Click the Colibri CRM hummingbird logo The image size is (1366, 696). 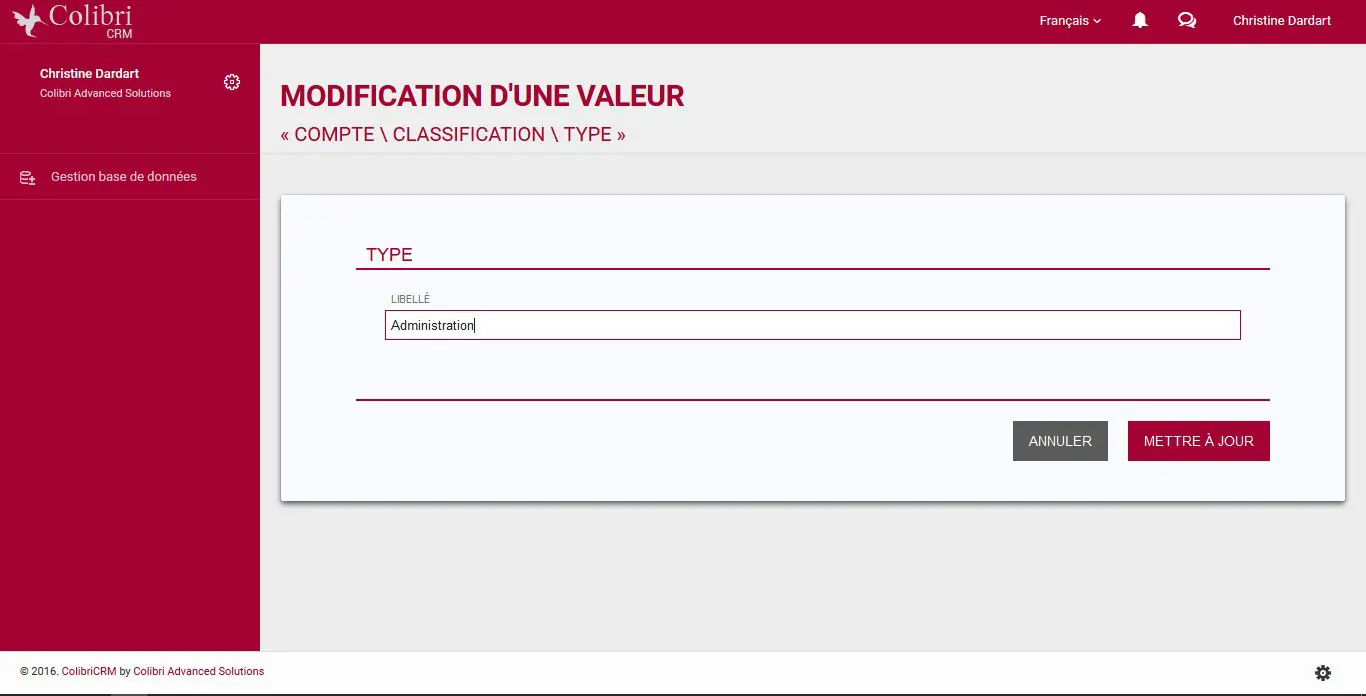(72, 21)
